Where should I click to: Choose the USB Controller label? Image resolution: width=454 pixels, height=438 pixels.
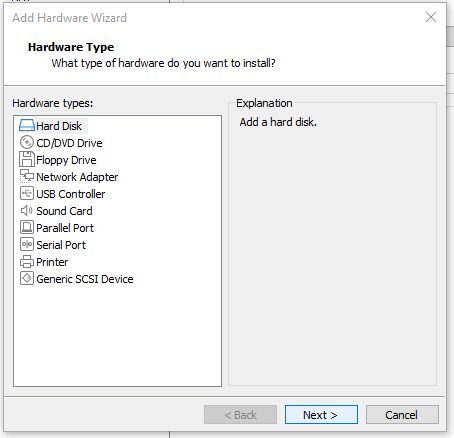pos(71,194)
